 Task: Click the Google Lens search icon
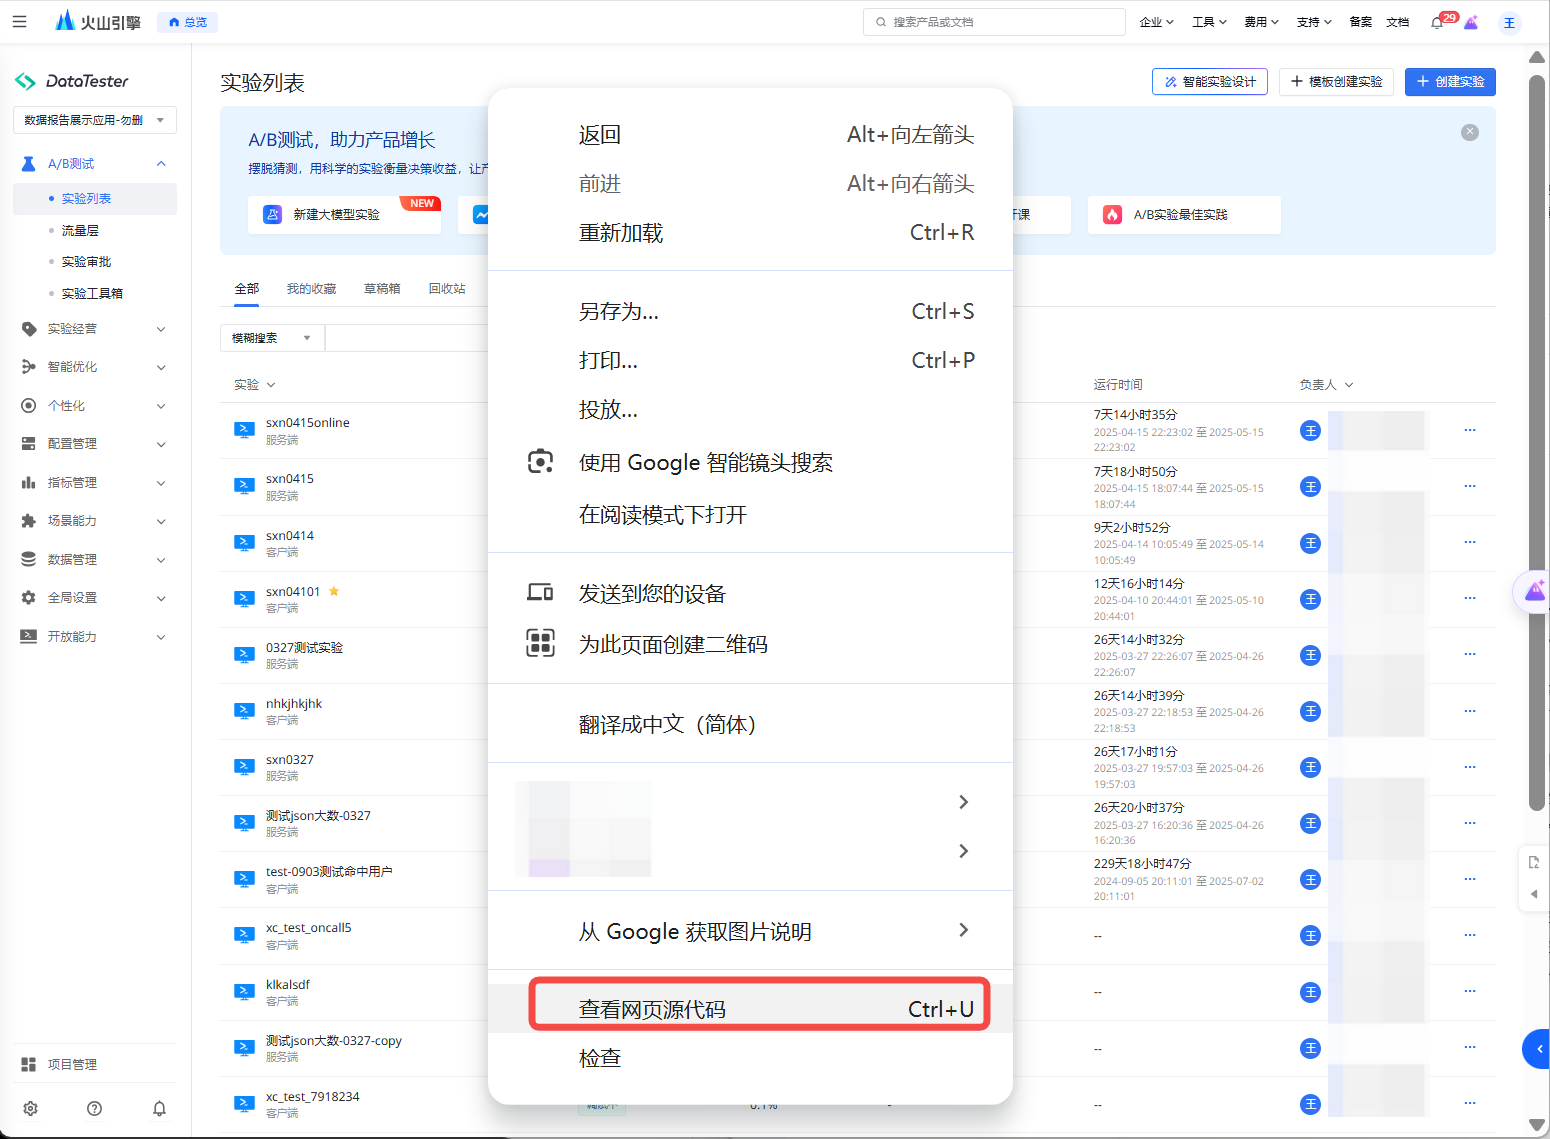[x=540, y=462]
